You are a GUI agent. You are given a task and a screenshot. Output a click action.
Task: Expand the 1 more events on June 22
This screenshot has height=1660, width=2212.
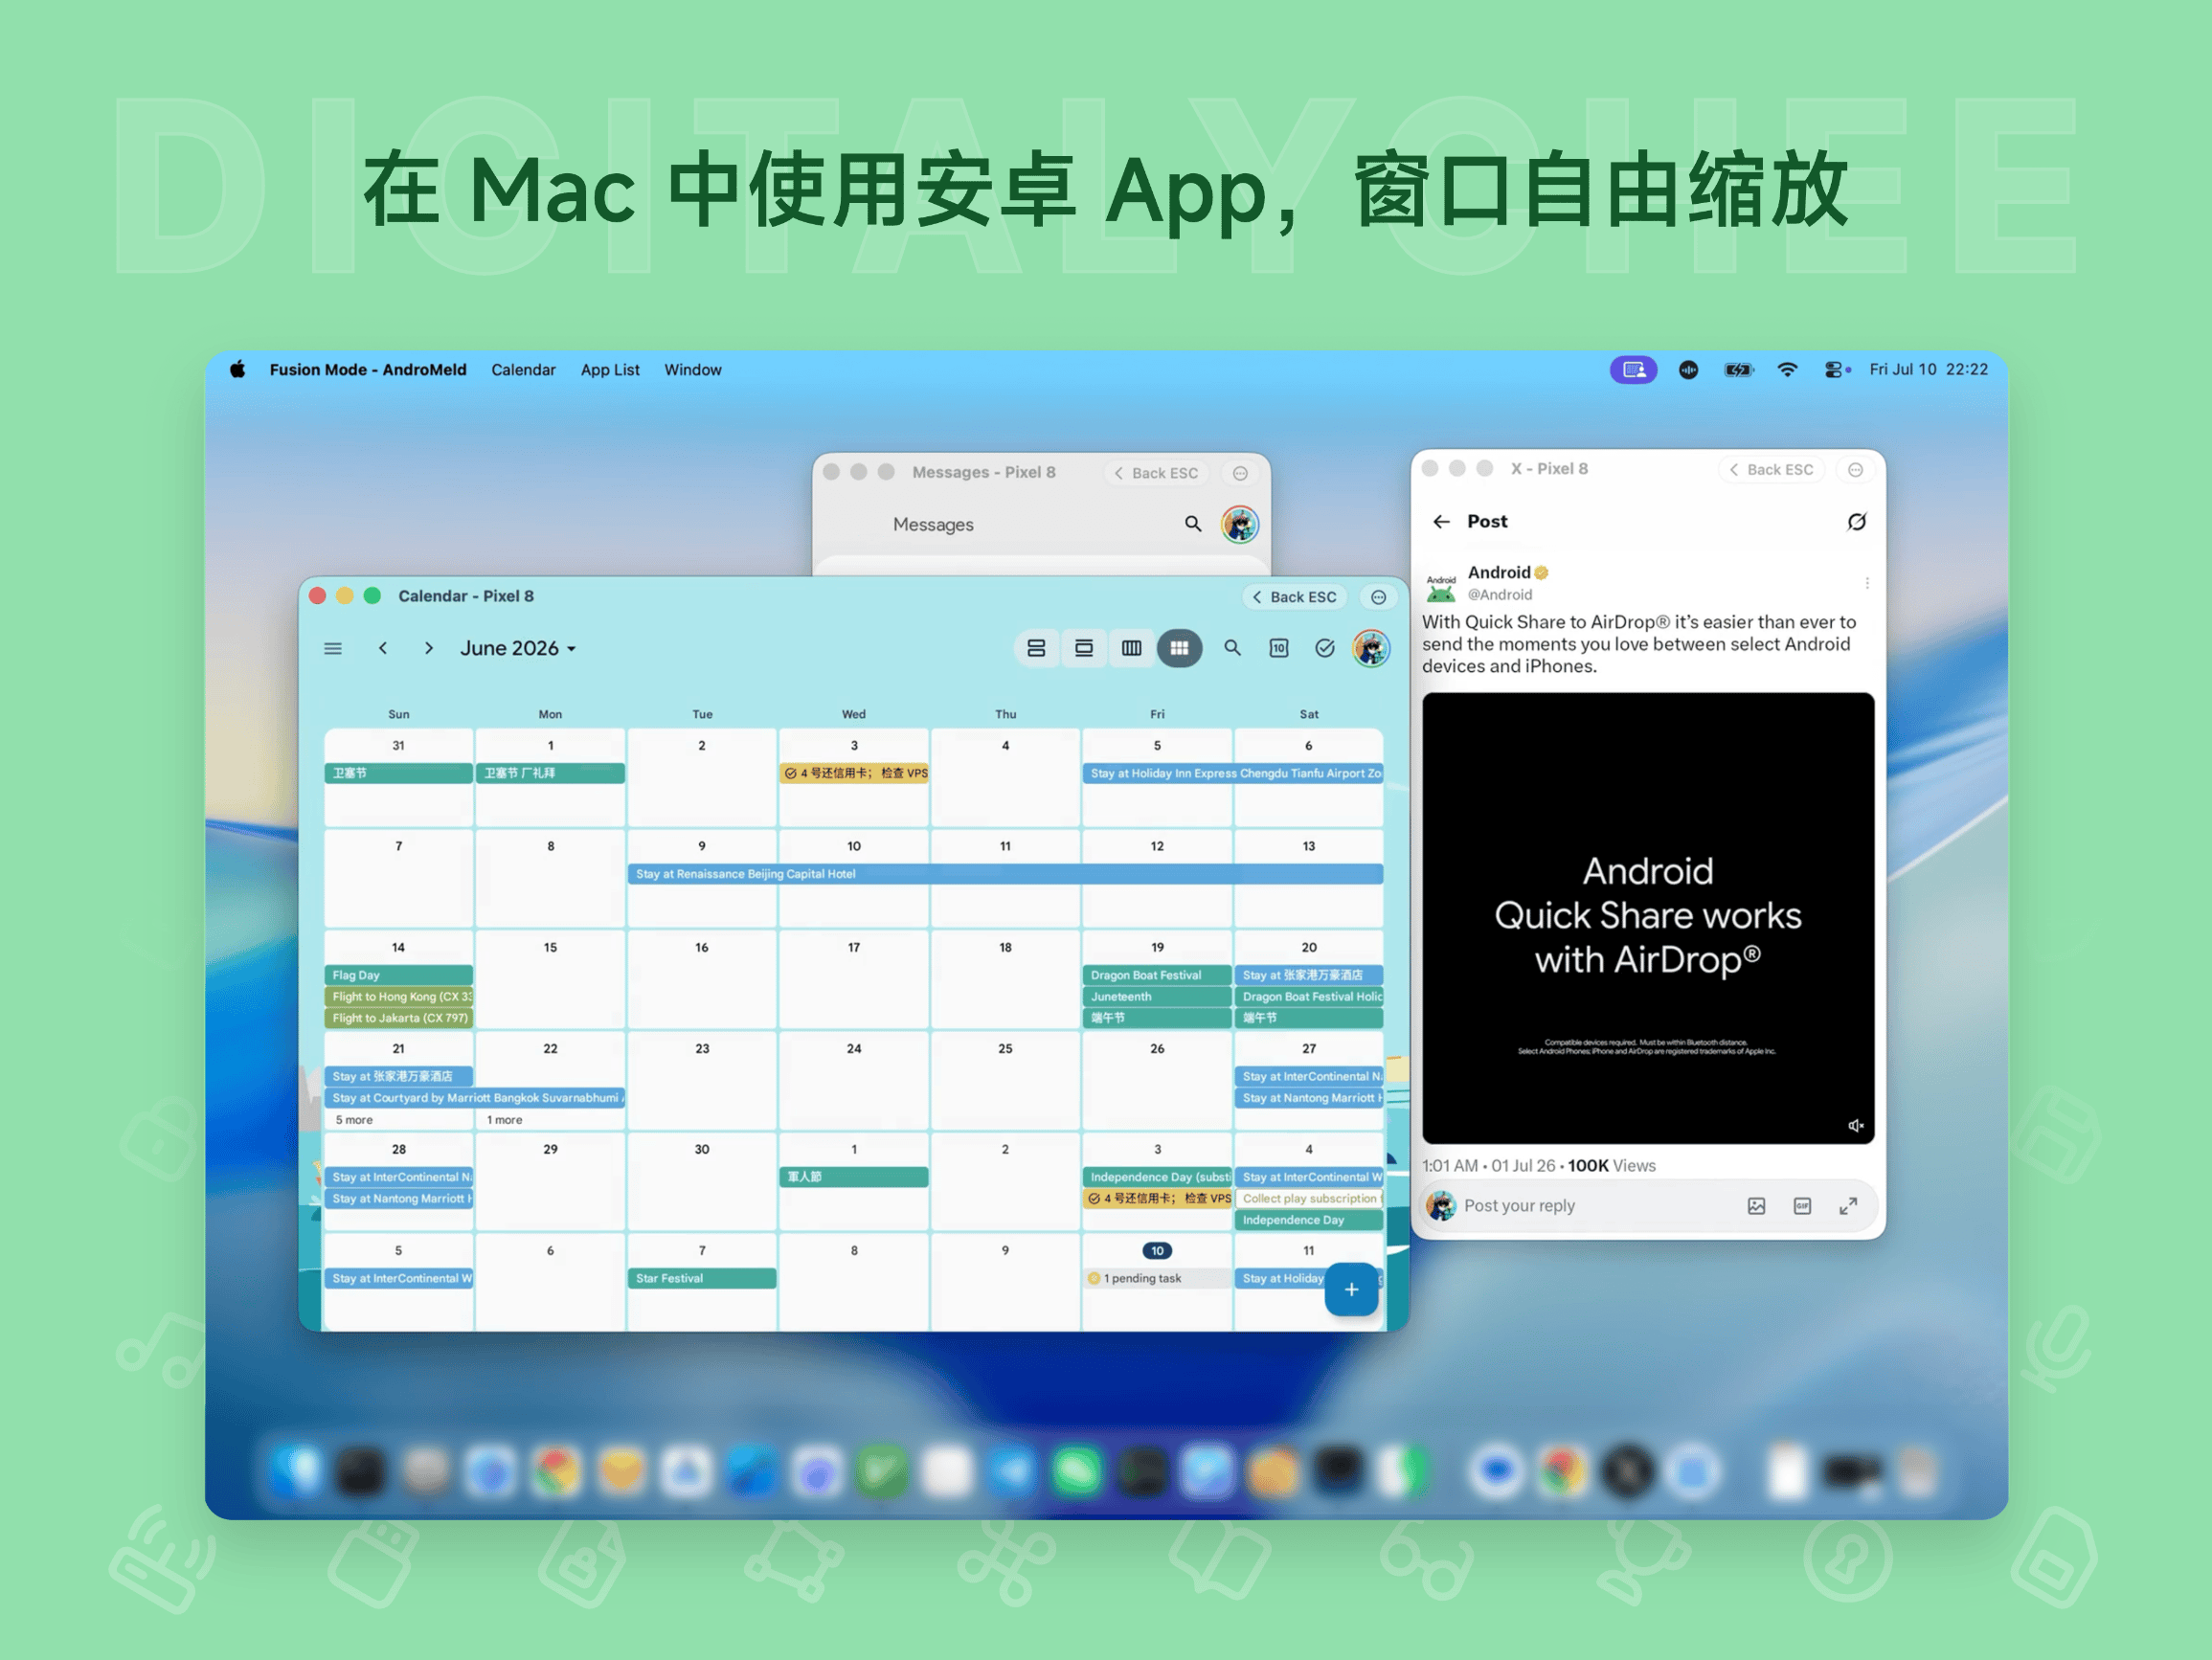click(x=505, y=1120)
